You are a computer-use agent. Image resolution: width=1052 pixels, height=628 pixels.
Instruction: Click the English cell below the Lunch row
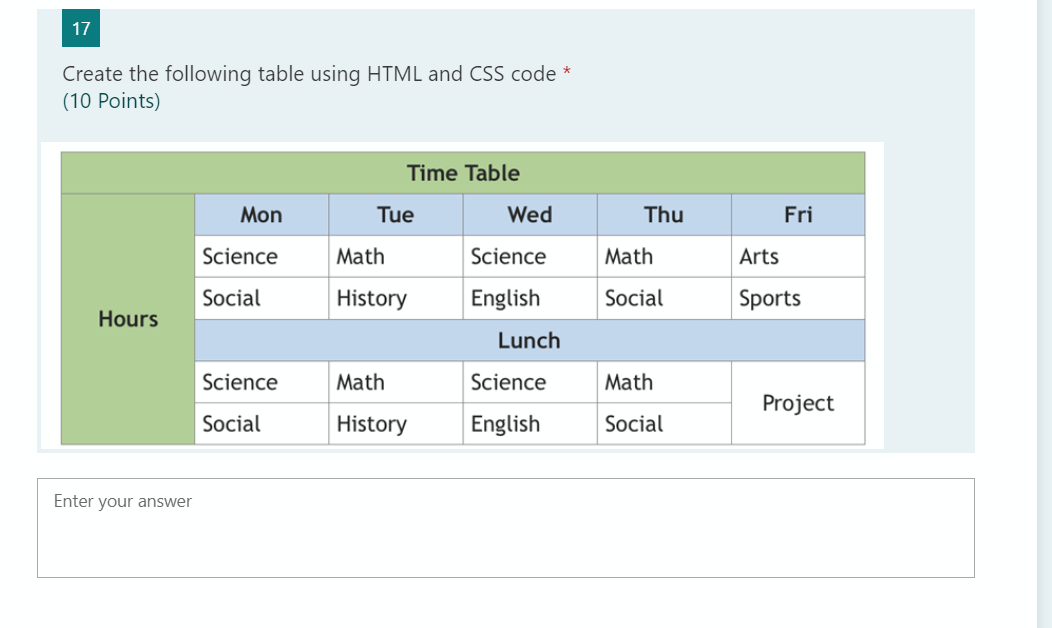505,424
